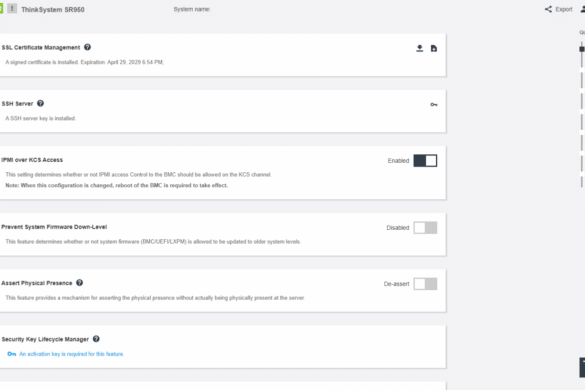585x390 pixels.
Task: Click the SSL Certificate Management help icon
Action: (x=87, y=47)
